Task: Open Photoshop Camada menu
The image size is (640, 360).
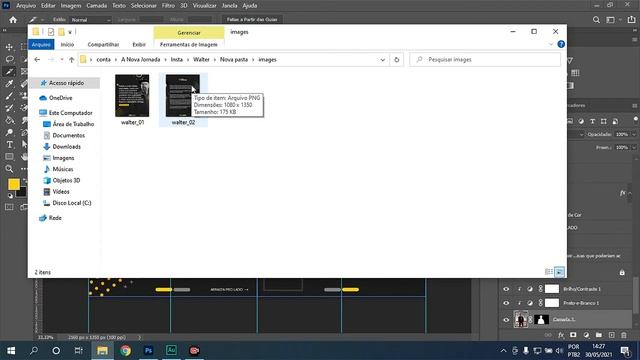Action: (x=97, y=6)
